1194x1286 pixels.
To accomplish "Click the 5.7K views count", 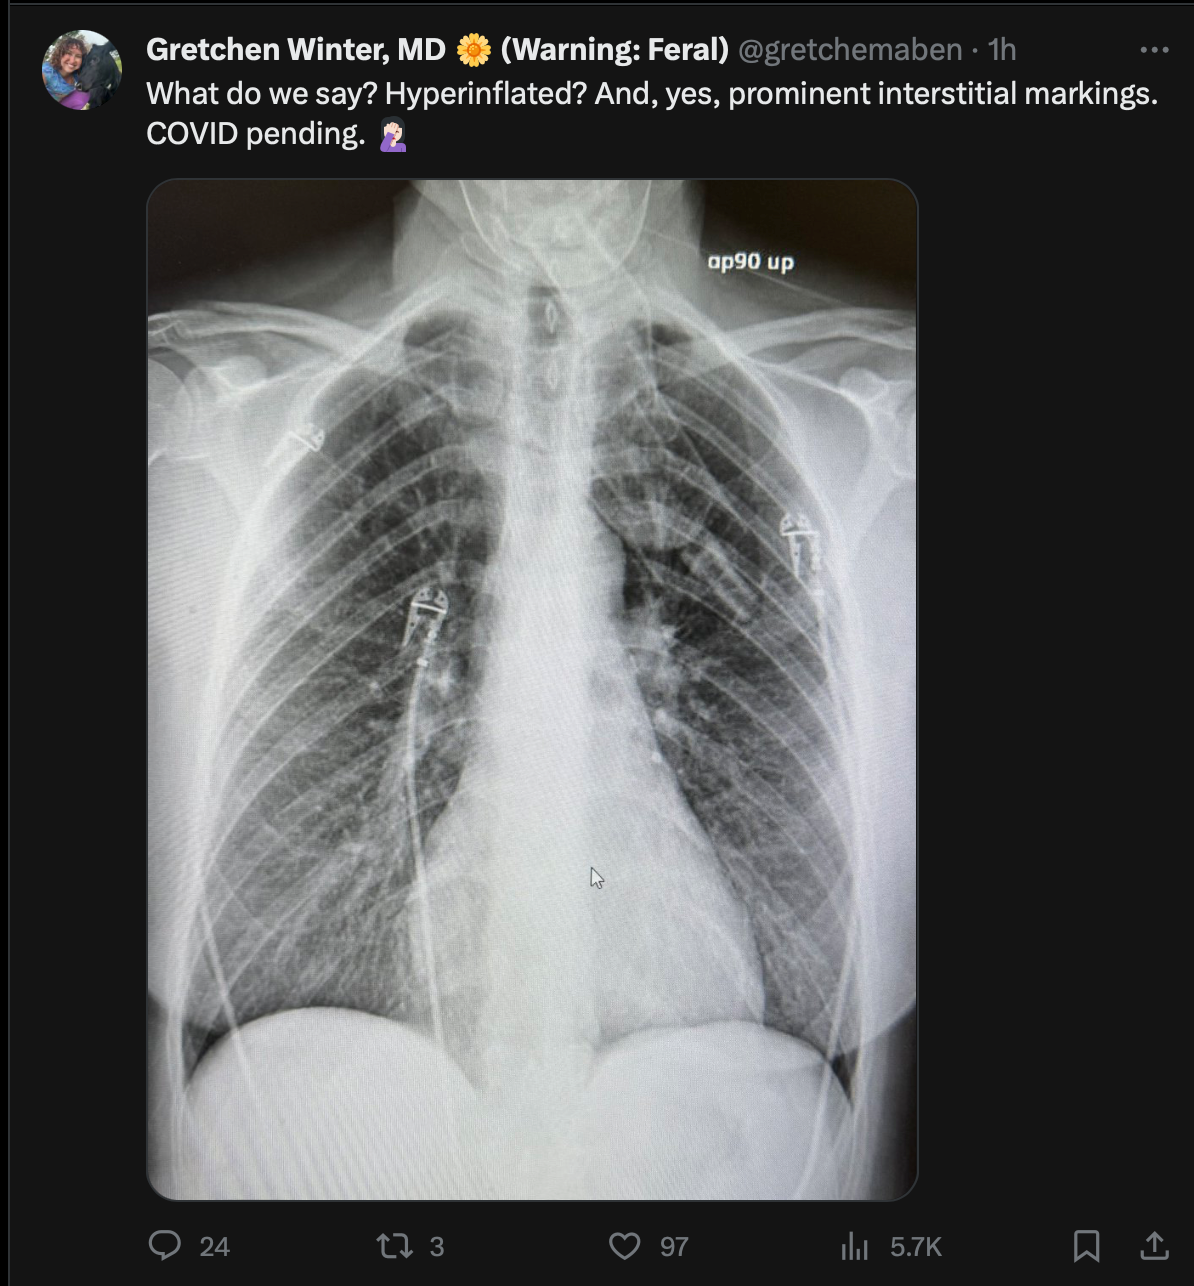I will click(x=916, y=1247).
